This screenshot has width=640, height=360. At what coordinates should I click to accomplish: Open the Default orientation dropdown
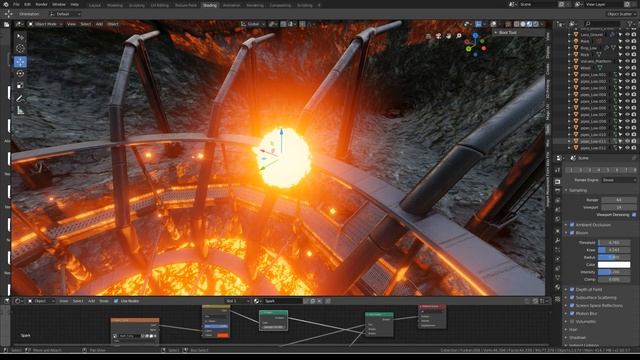pos(64,14)
